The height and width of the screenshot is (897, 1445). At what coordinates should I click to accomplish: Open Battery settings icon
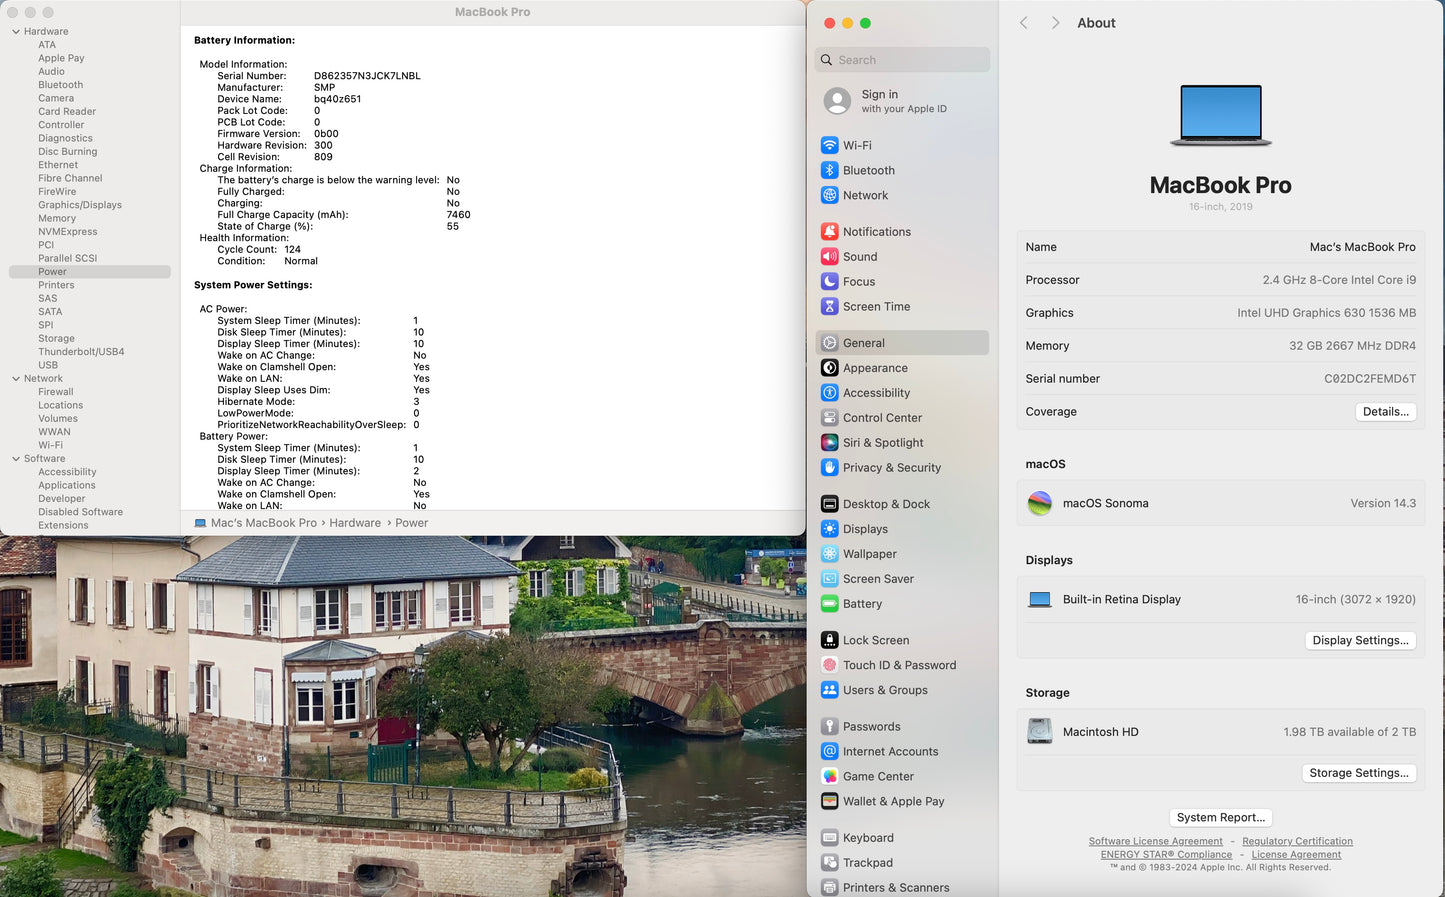pos(829,604)
